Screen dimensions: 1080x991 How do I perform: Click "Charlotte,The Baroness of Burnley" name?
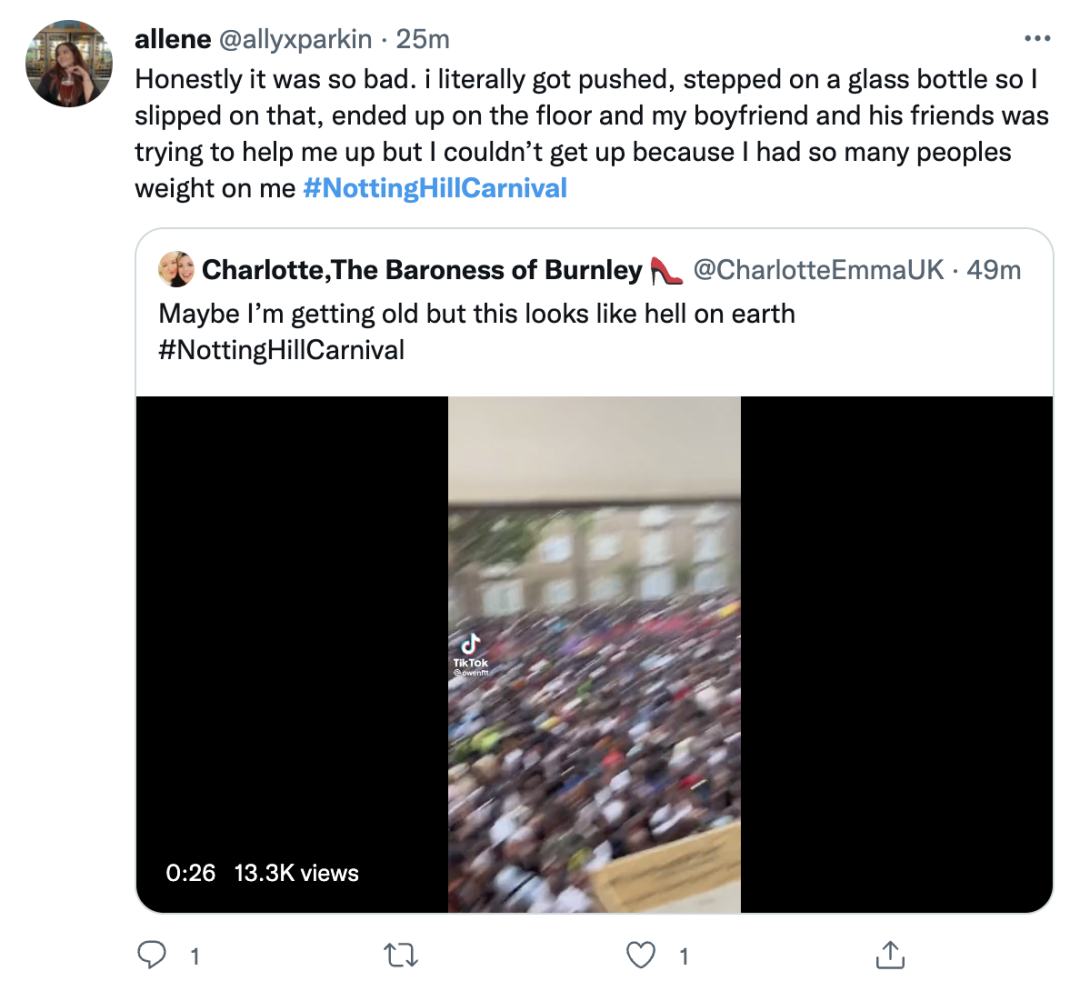point(421,270)
